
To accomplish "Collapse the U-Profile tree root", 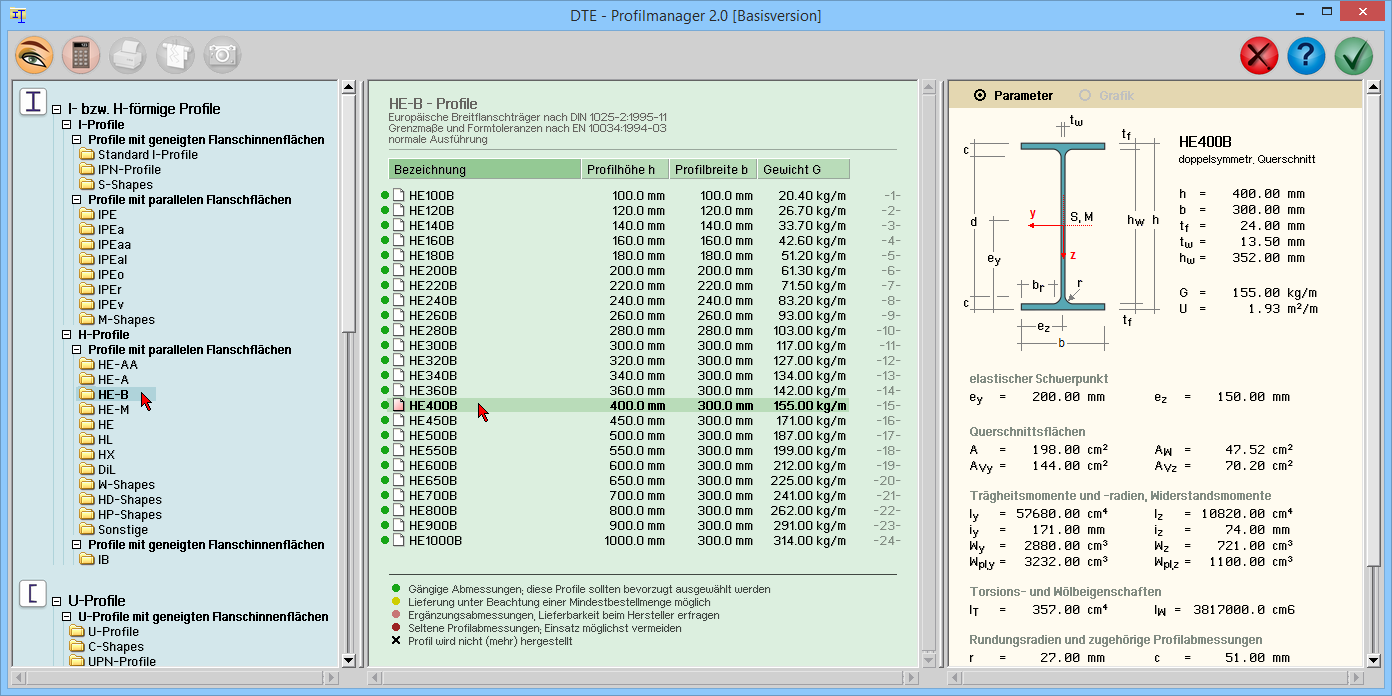I will click(57, 601).
